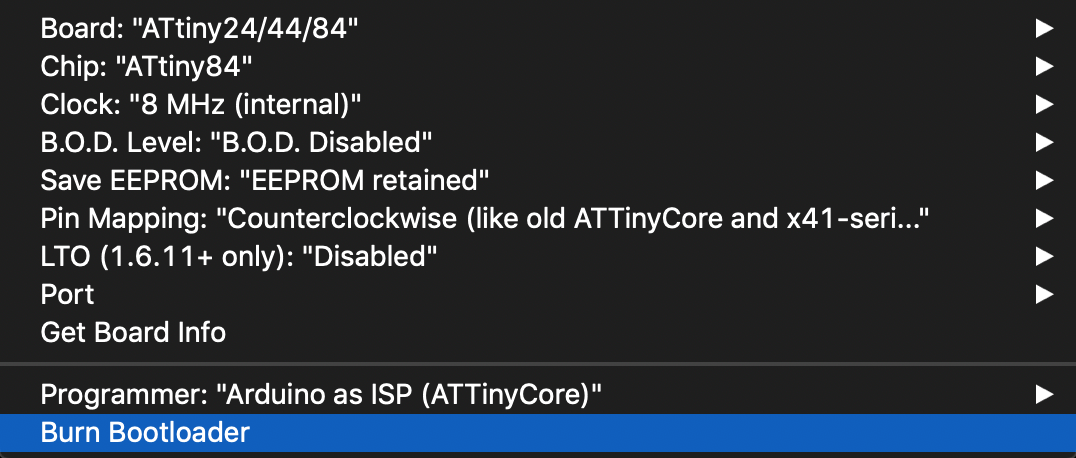
Task: Expand the Programmer row submenu arrow
Action: pos(1044,394)
